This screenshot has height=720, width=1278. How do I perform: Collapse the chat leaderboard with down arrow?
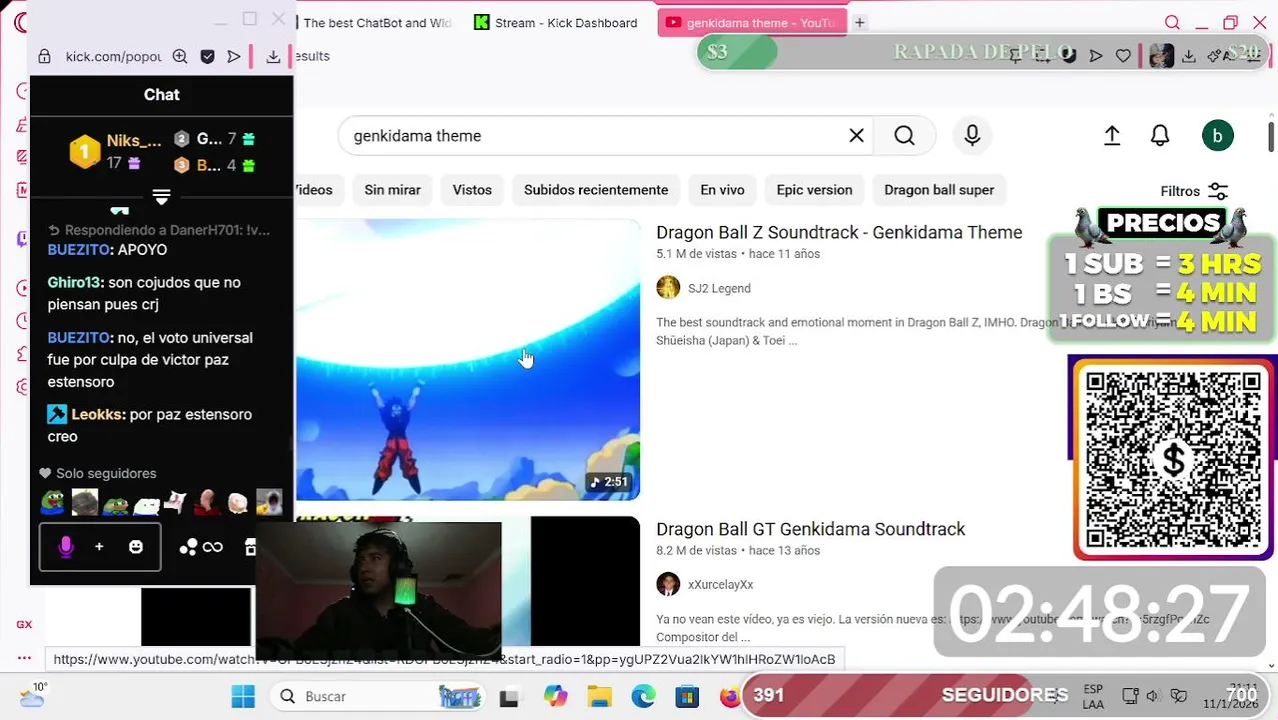tap(161, 196)
